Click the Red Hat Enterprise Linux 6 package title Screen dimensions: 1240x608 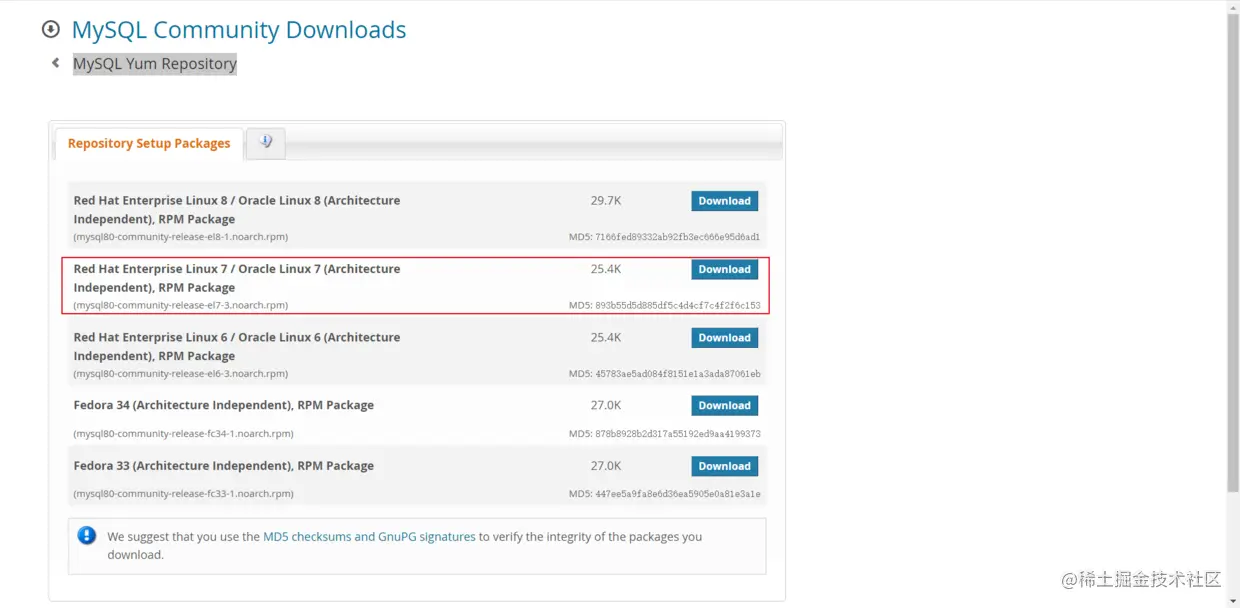[237, 346]
